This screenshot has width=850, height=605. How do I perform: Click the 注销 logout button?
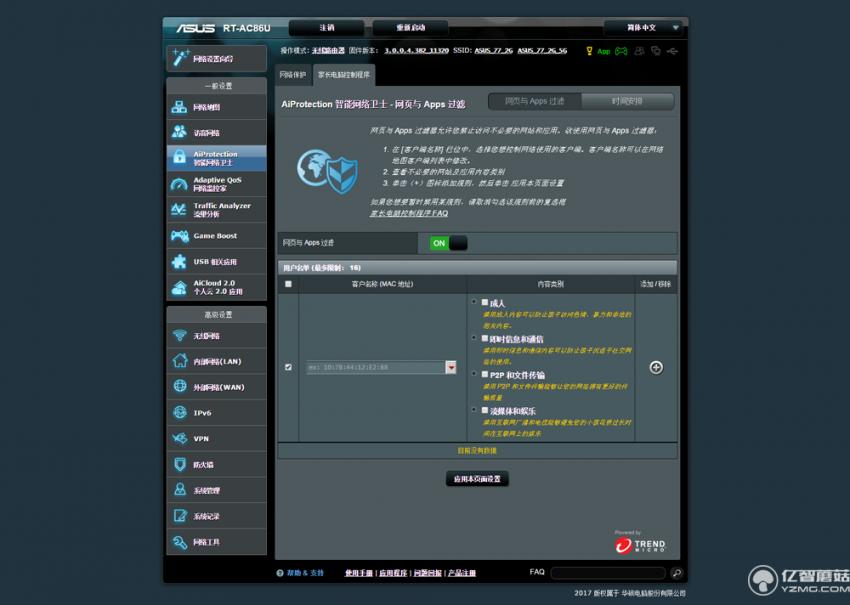click(x=326, y=28)
